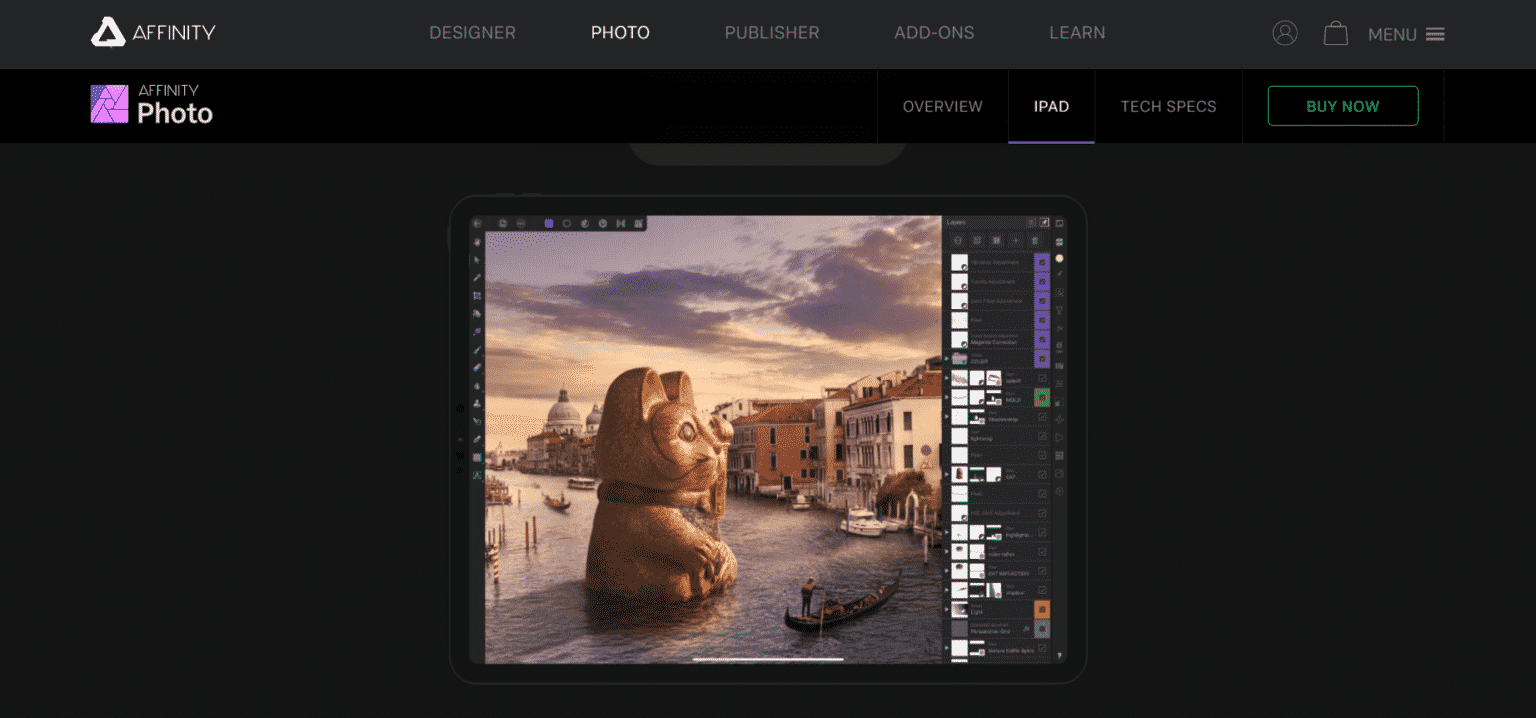This screenshot has width=1536, height=718.
Task: Expand the texture traffic lights layer
Action: pos(946,649)
